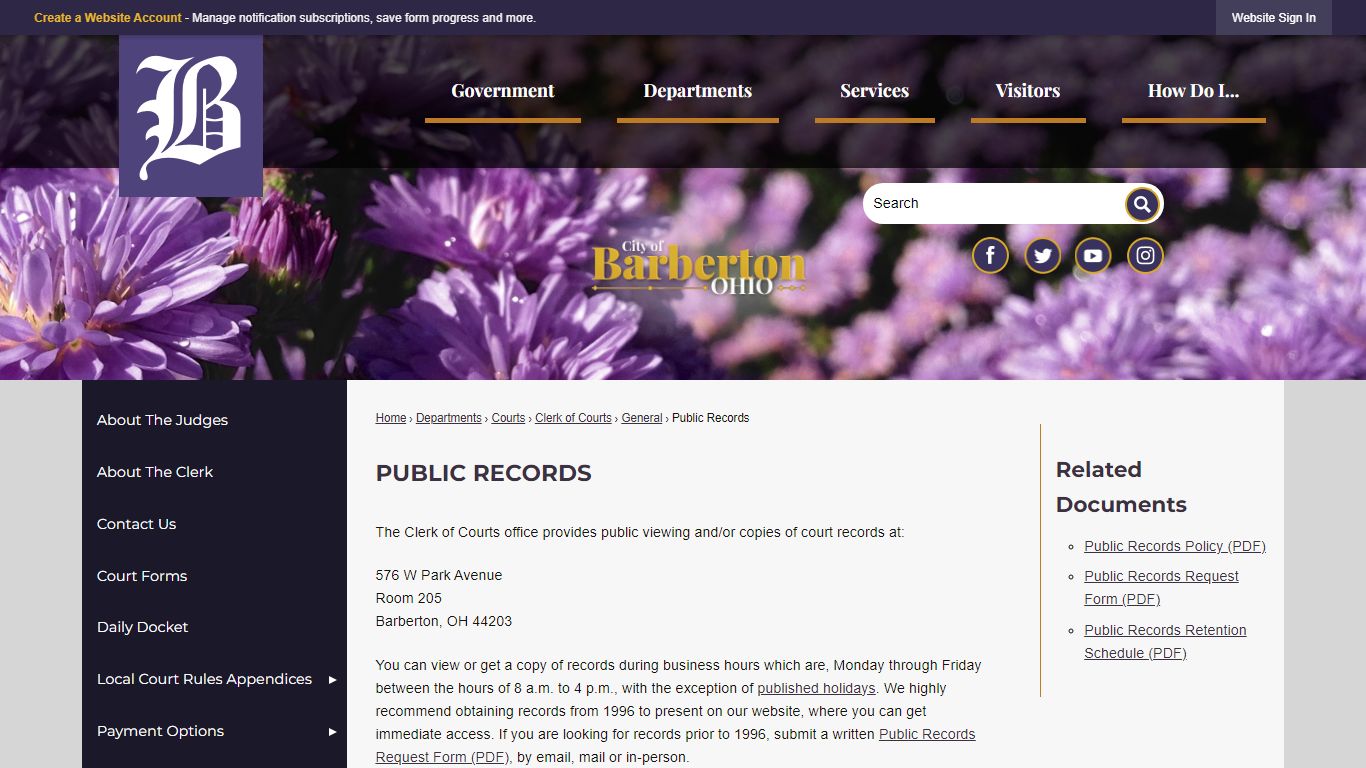
Task: Click the Home breadcrumb link
Action: click(391, 418)
